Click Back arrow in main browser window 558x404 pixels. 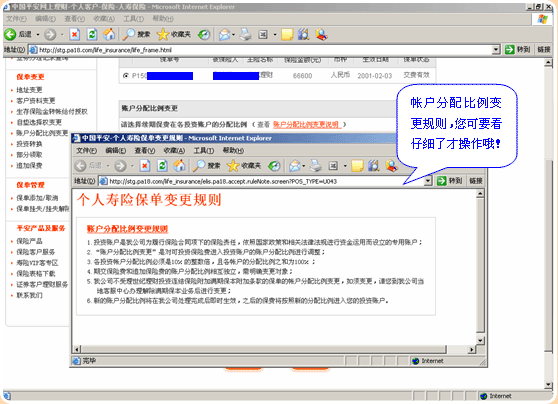pos(10,35)
